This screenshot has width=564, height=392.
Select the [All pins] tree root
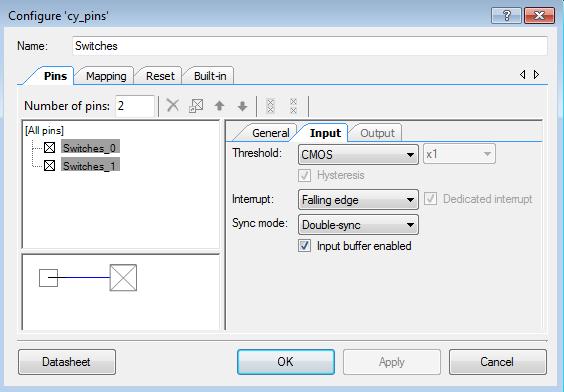44,130
